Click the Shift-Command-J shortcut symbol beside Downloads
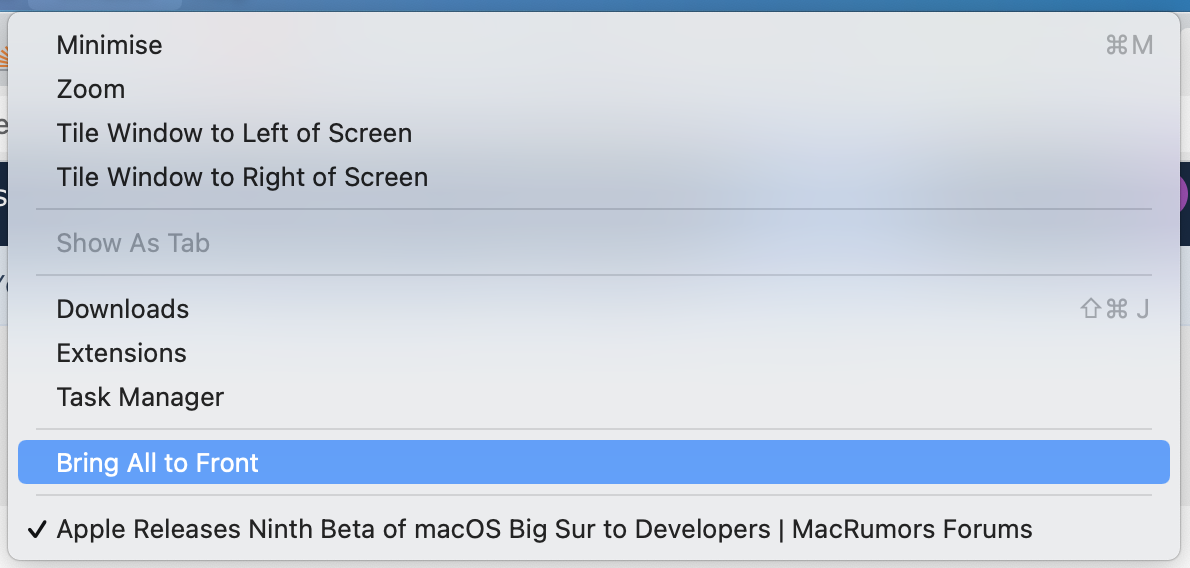The height and width of the screenshot is (568, 1190). [1114, 309]
